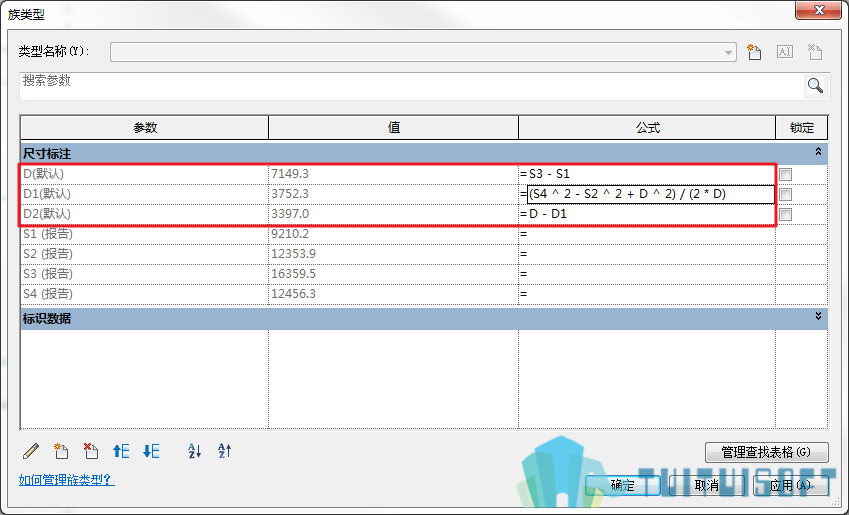Open the 类型名称 dropdown
The height and width of the screenshot is (515, 849).
pos(728,53)
